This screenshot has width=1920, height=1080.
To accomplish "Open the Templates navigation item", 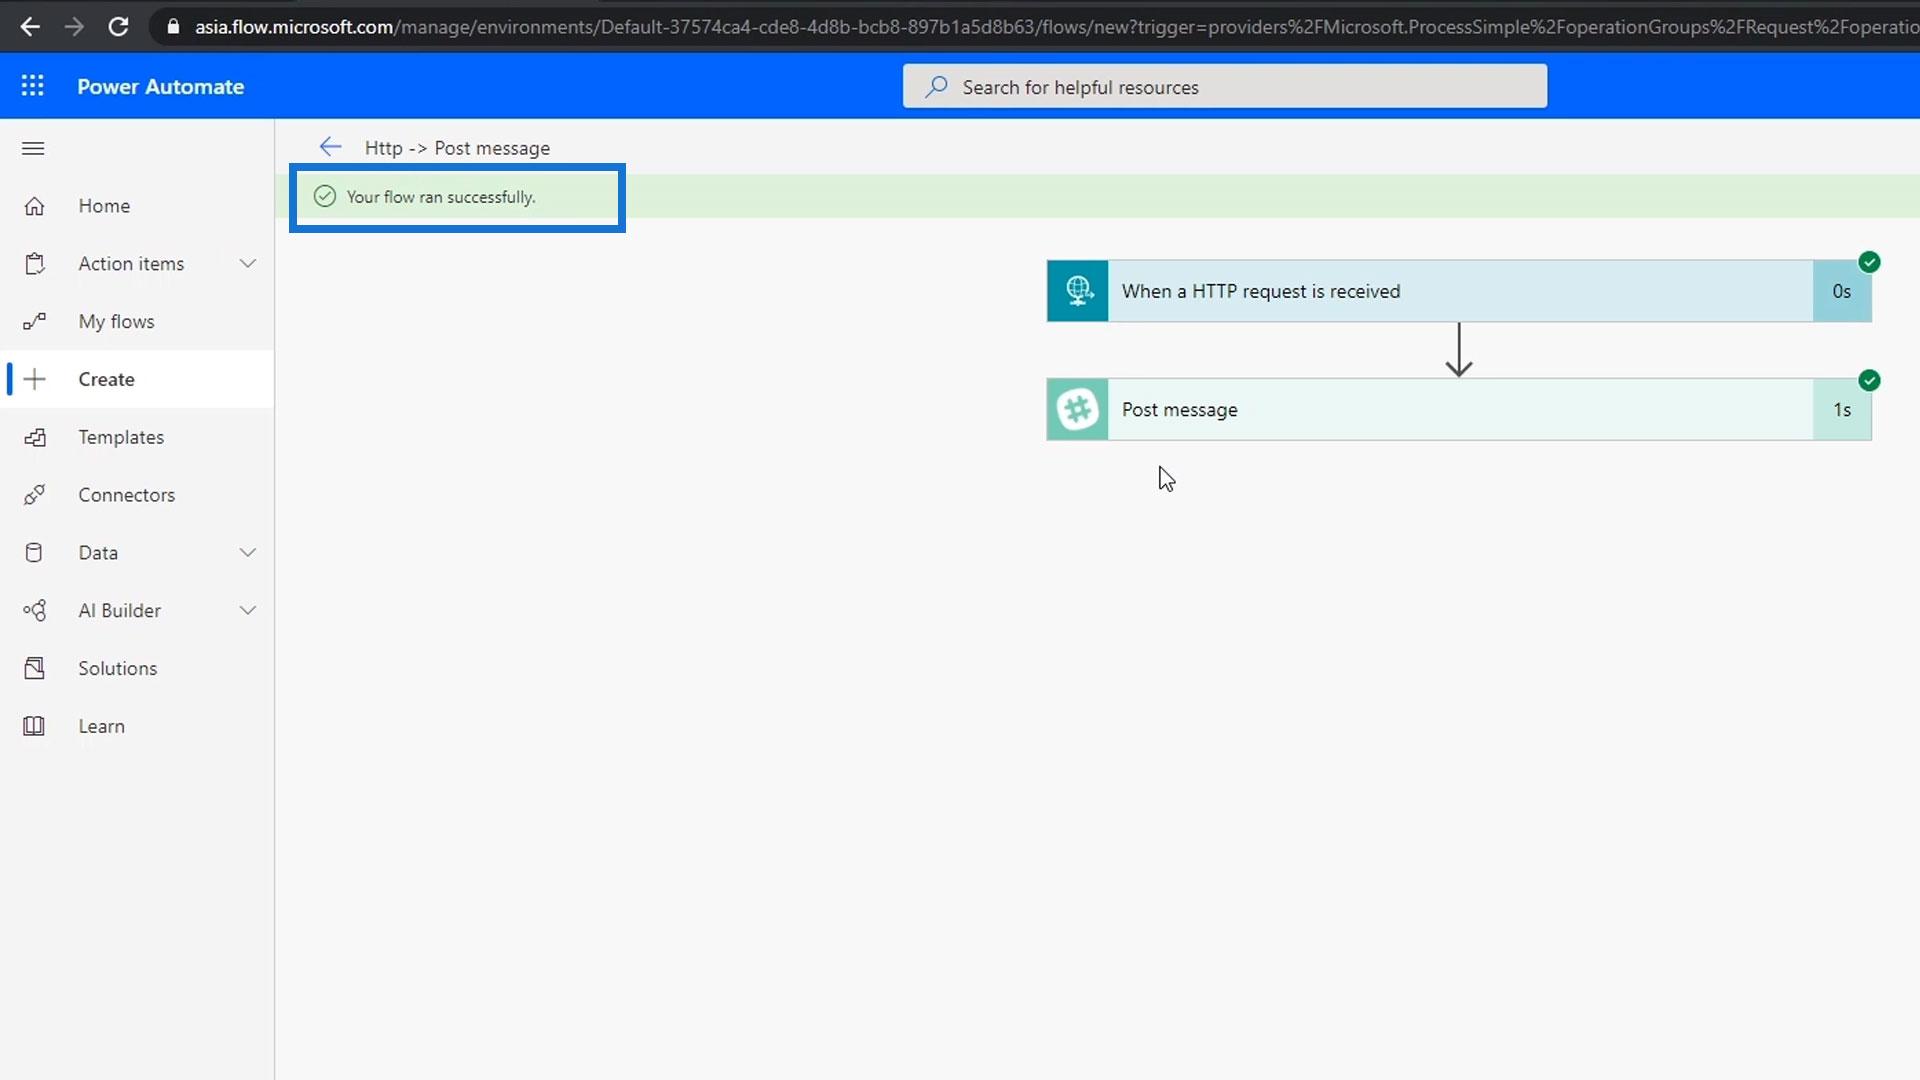I will [121, 437].
